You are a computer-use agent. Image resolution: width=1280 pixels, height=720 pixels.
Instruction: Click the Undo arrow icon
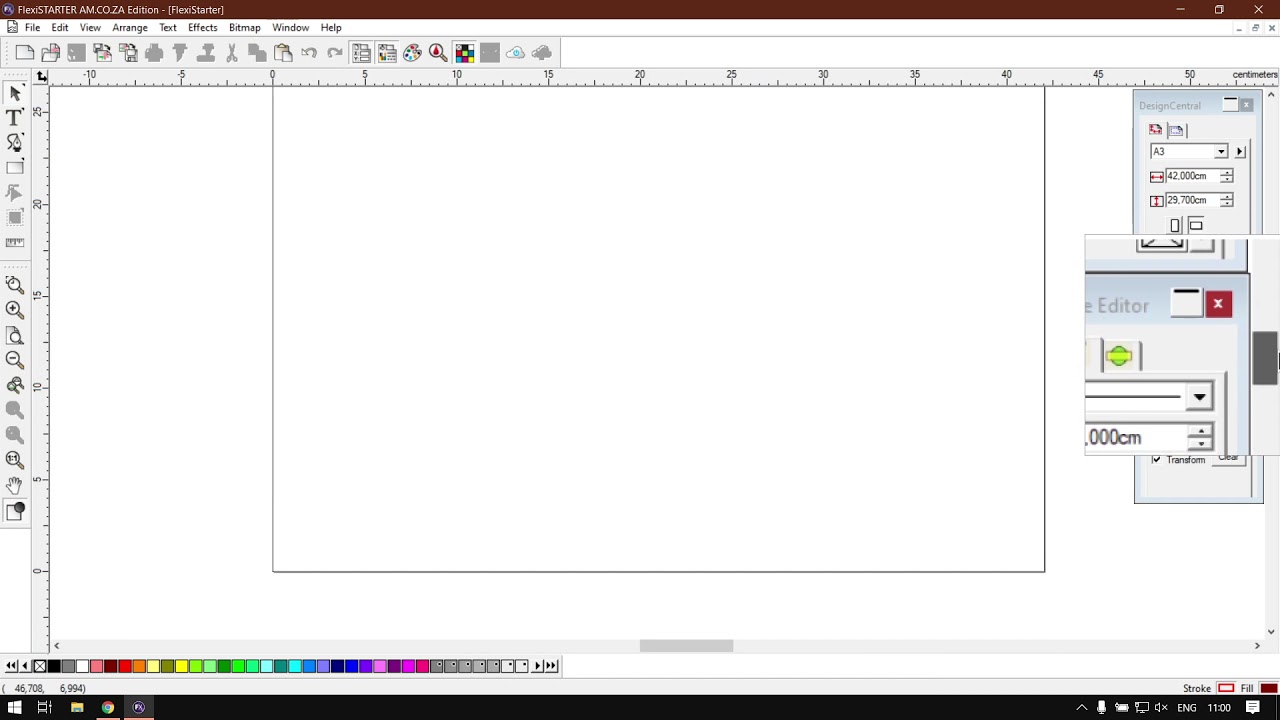(309, 53)
